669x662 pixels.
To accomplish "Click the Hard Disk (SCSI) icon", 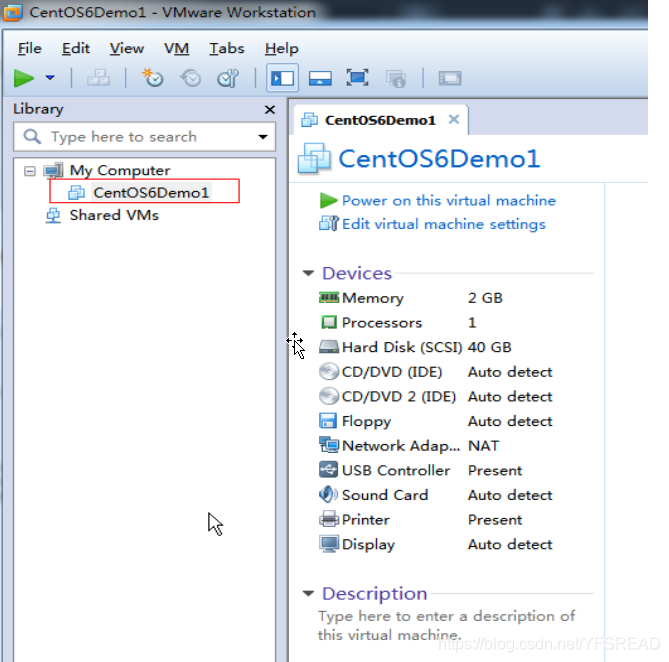I will [x=329, y=347].
